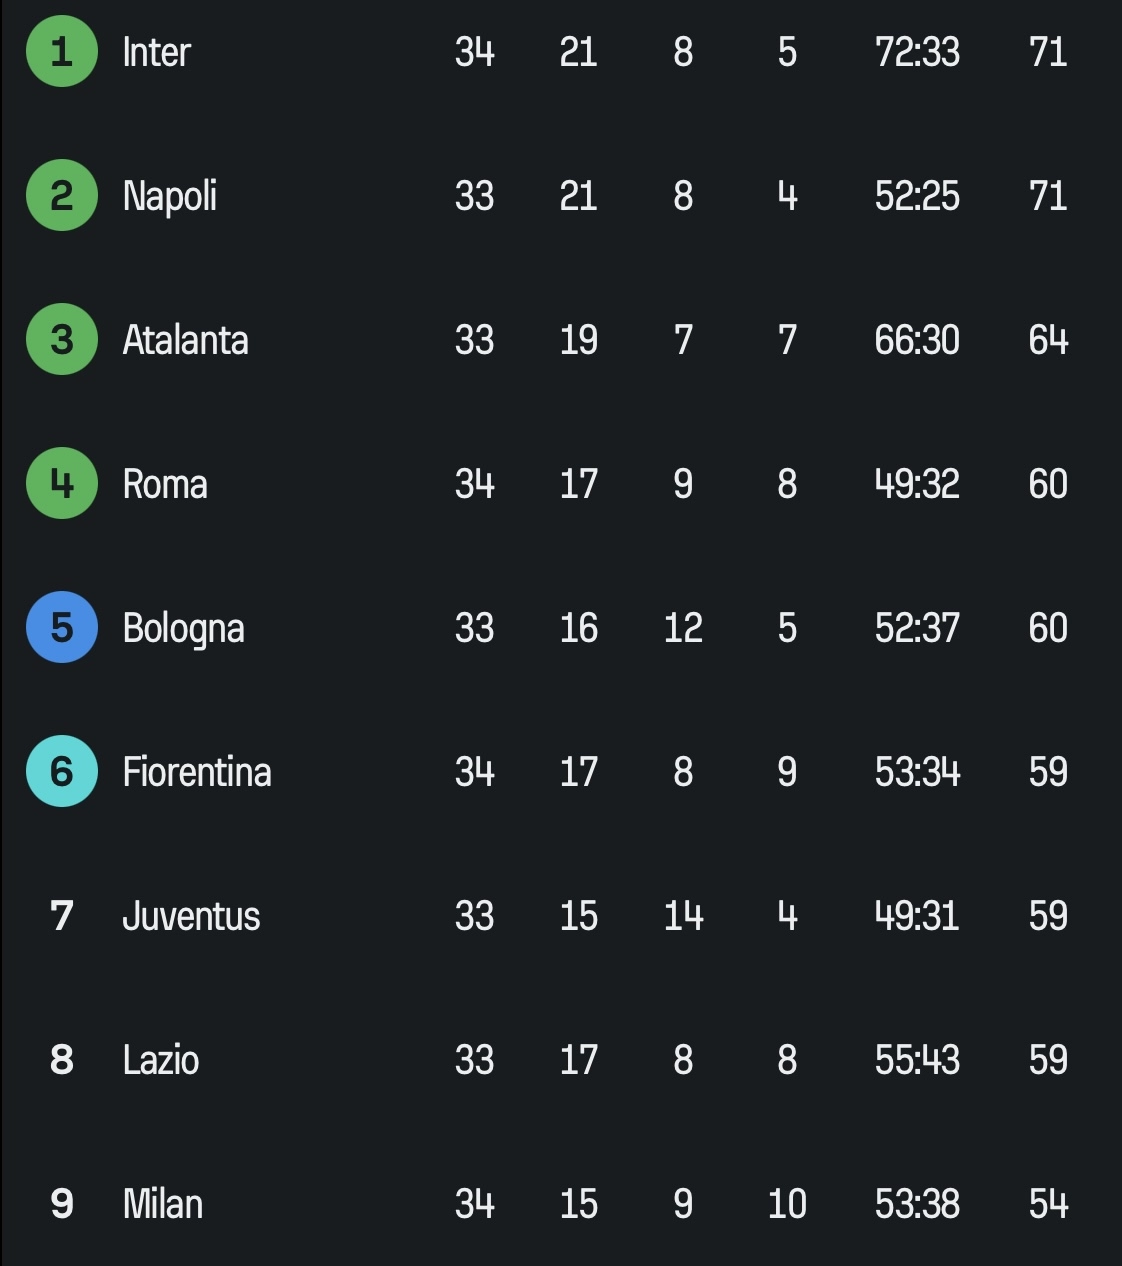Open the Bologna team entry
Image resolution: width=1122 pixels, height=1266 pixels.
point(183,628)
